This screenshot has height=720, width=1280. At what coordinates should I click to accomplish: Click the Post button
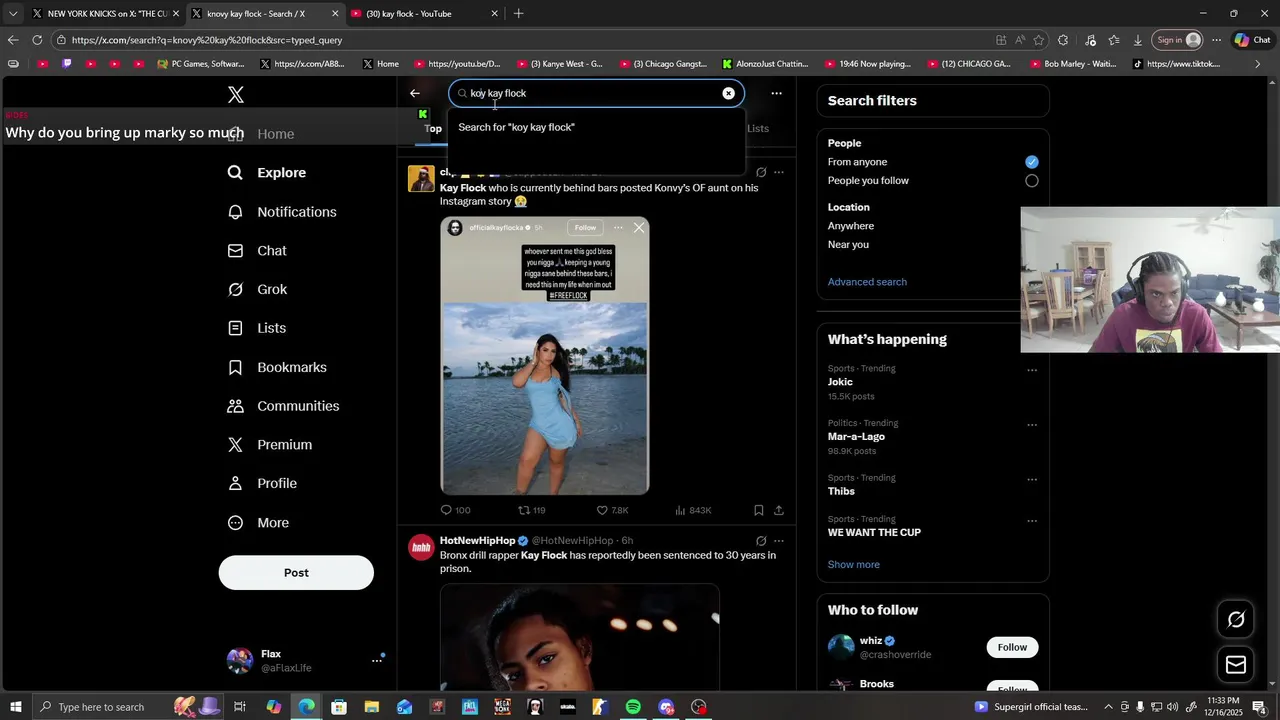[x=296, y=573]
